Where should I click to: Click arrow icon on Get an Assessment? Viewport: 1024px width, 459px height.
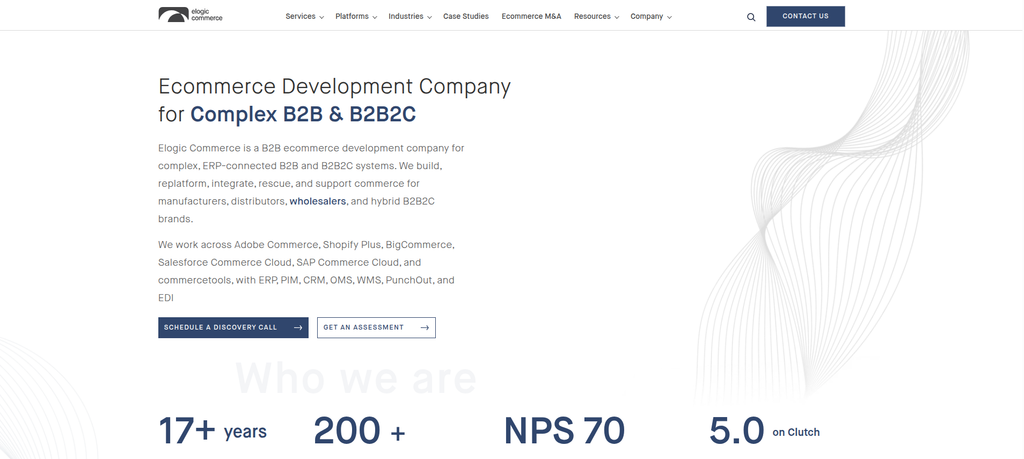[x=424, y=328]
